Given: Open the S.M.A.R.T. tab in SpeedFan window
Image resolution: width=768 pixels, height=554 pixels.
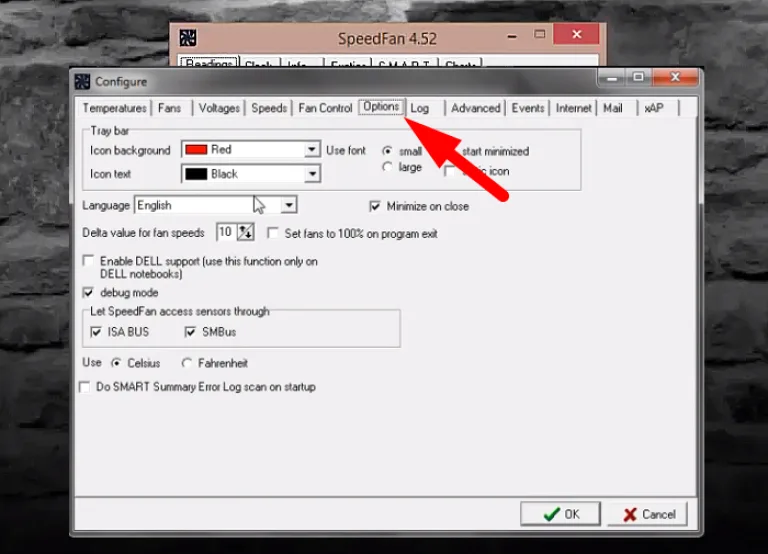Looking at the screenshot, I should (x=405, y=63).
